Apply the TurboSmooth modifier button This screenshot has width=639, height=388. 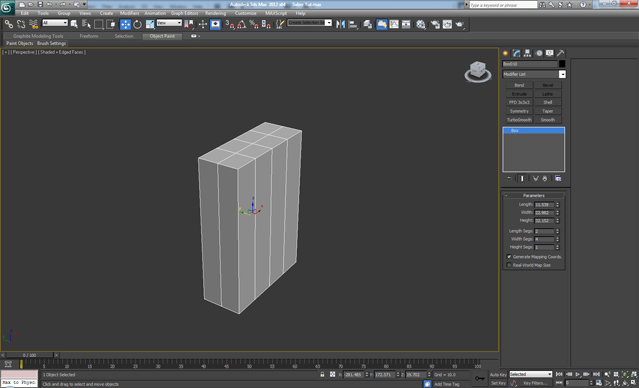pos(519,120)
